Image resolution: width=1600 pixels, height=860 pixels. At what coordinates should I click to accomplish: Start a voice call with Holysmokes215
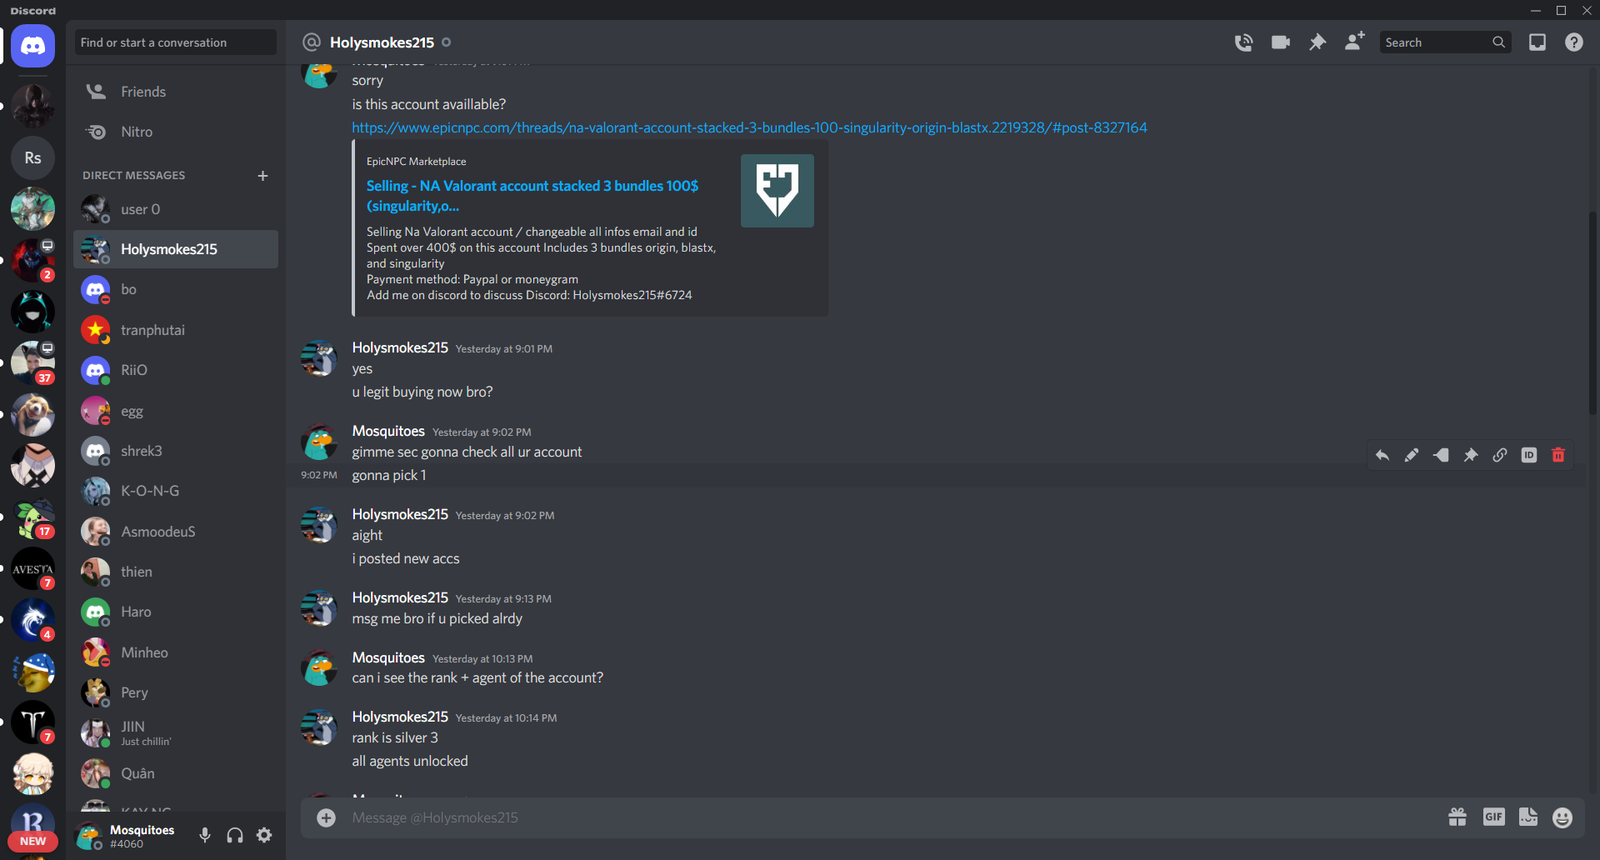[1243, 42]
